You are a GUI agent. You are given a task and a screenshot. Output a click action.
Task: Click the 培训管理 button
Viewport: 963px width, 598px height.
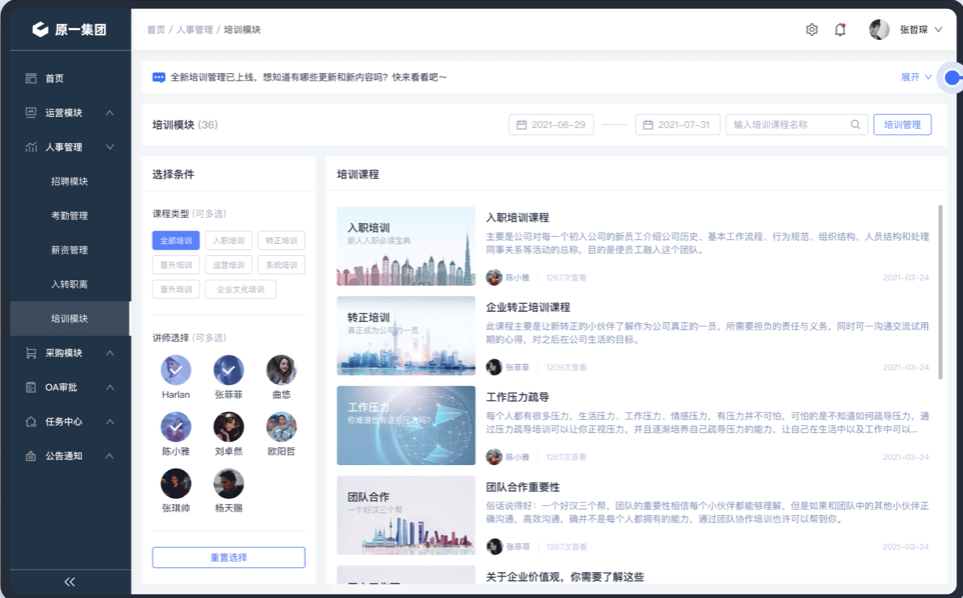click(x=902, y=125)
